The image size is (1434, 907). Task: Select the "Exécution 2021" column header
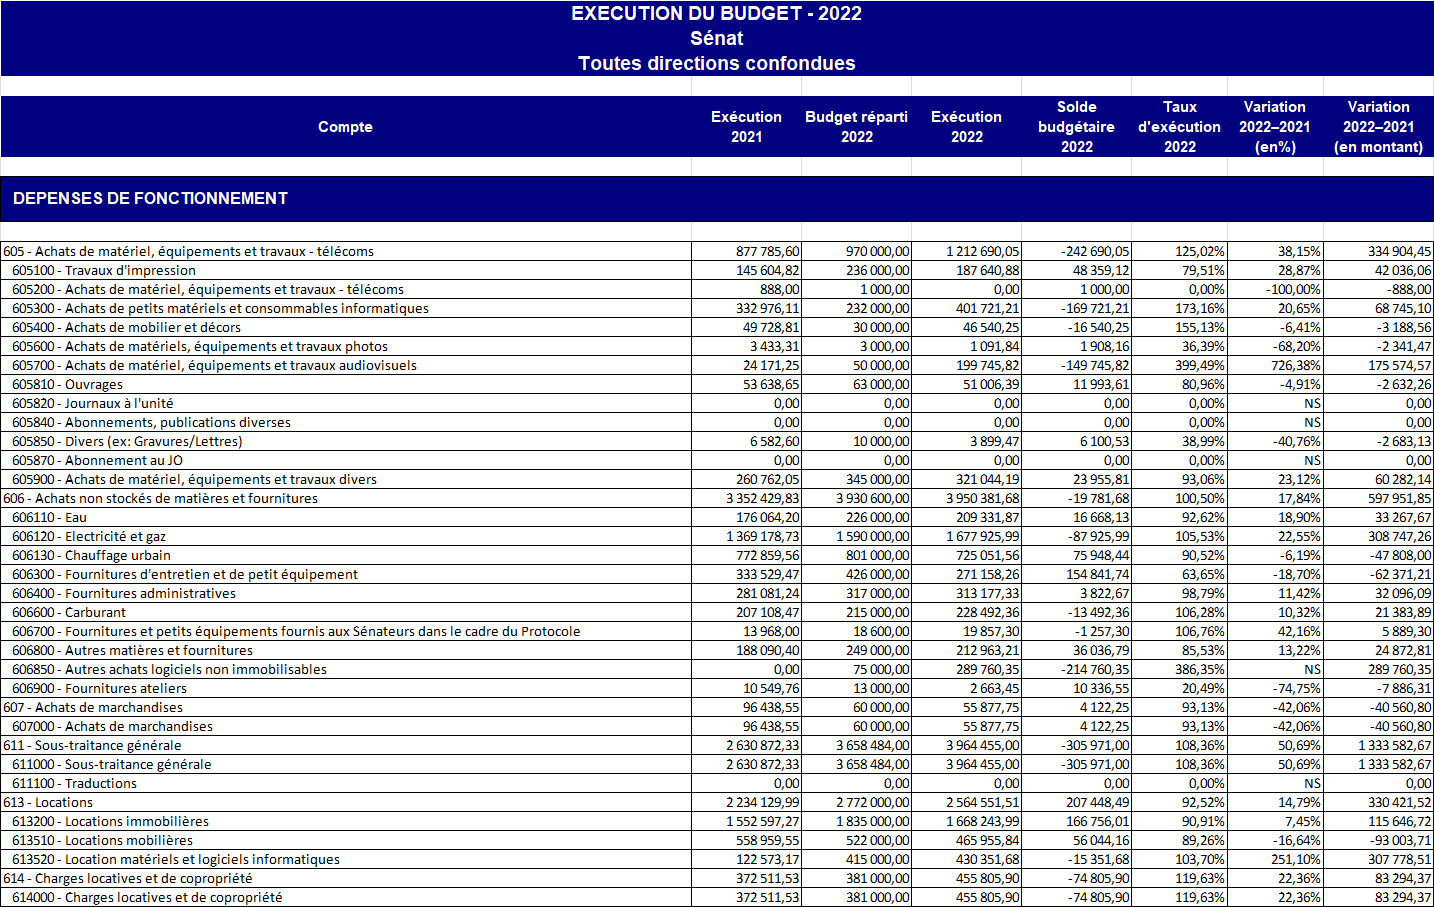(x=746, y=127)
